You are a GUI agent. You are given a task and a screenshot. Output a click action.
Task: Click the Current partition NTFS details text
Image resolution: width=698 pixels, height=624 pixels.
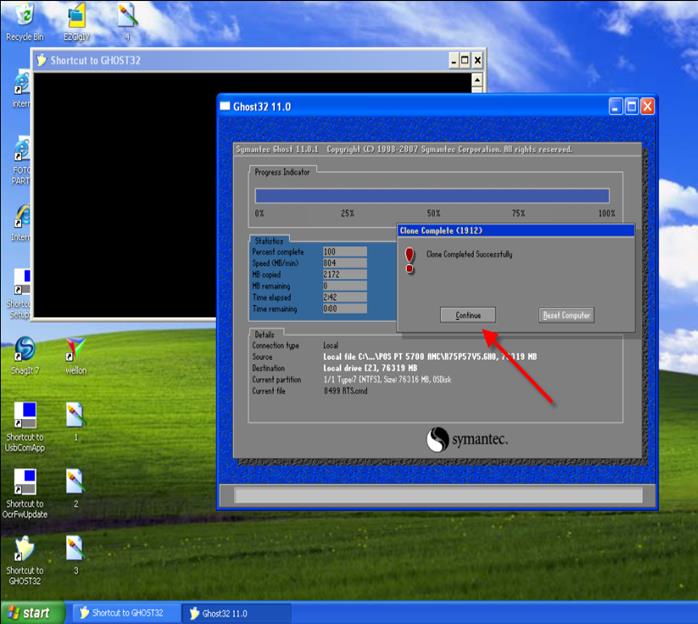pyautogui.click(x=387, y=380)
